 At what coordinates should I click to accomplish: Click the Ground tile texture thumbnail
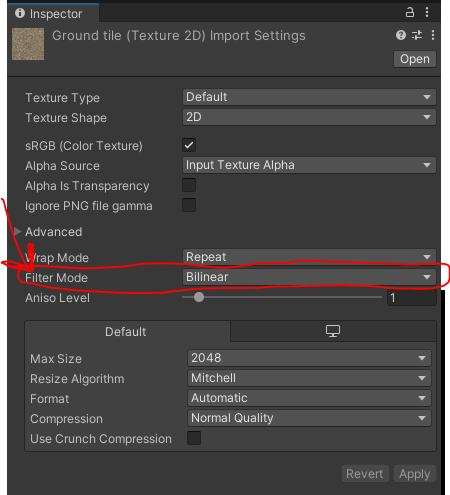(28, 44)
